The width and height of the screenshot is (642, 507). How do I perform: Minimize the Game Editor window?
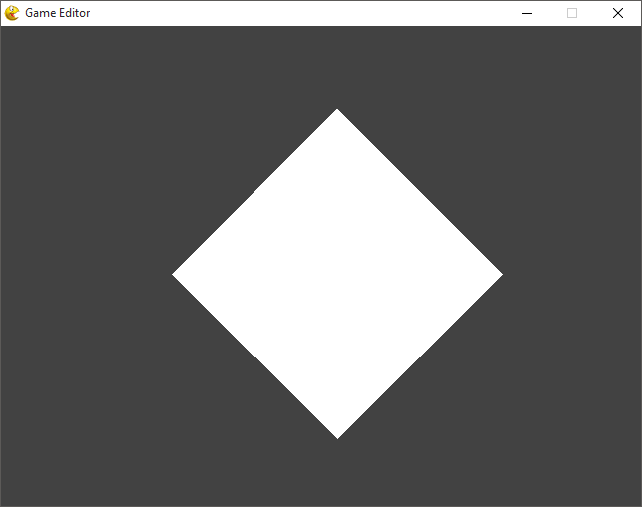[x=527, y=13]
